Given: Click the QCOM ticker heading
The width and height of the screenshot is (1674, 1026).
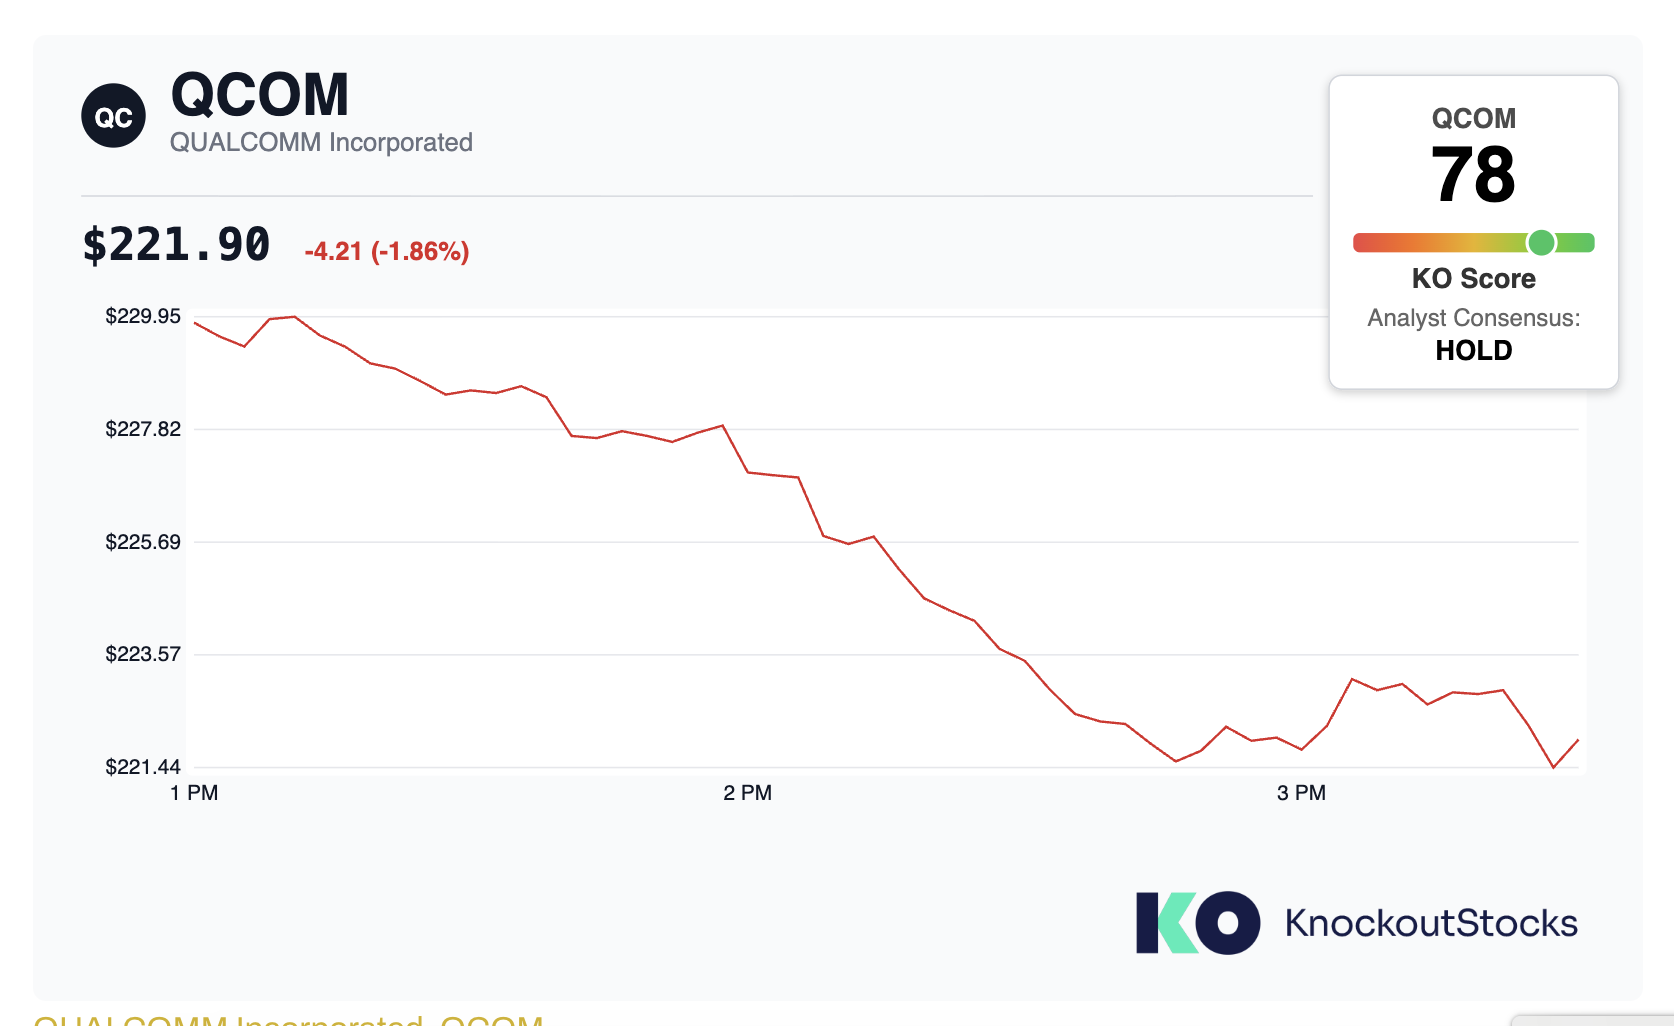Looking at the screenshot, I should [260, 95].
